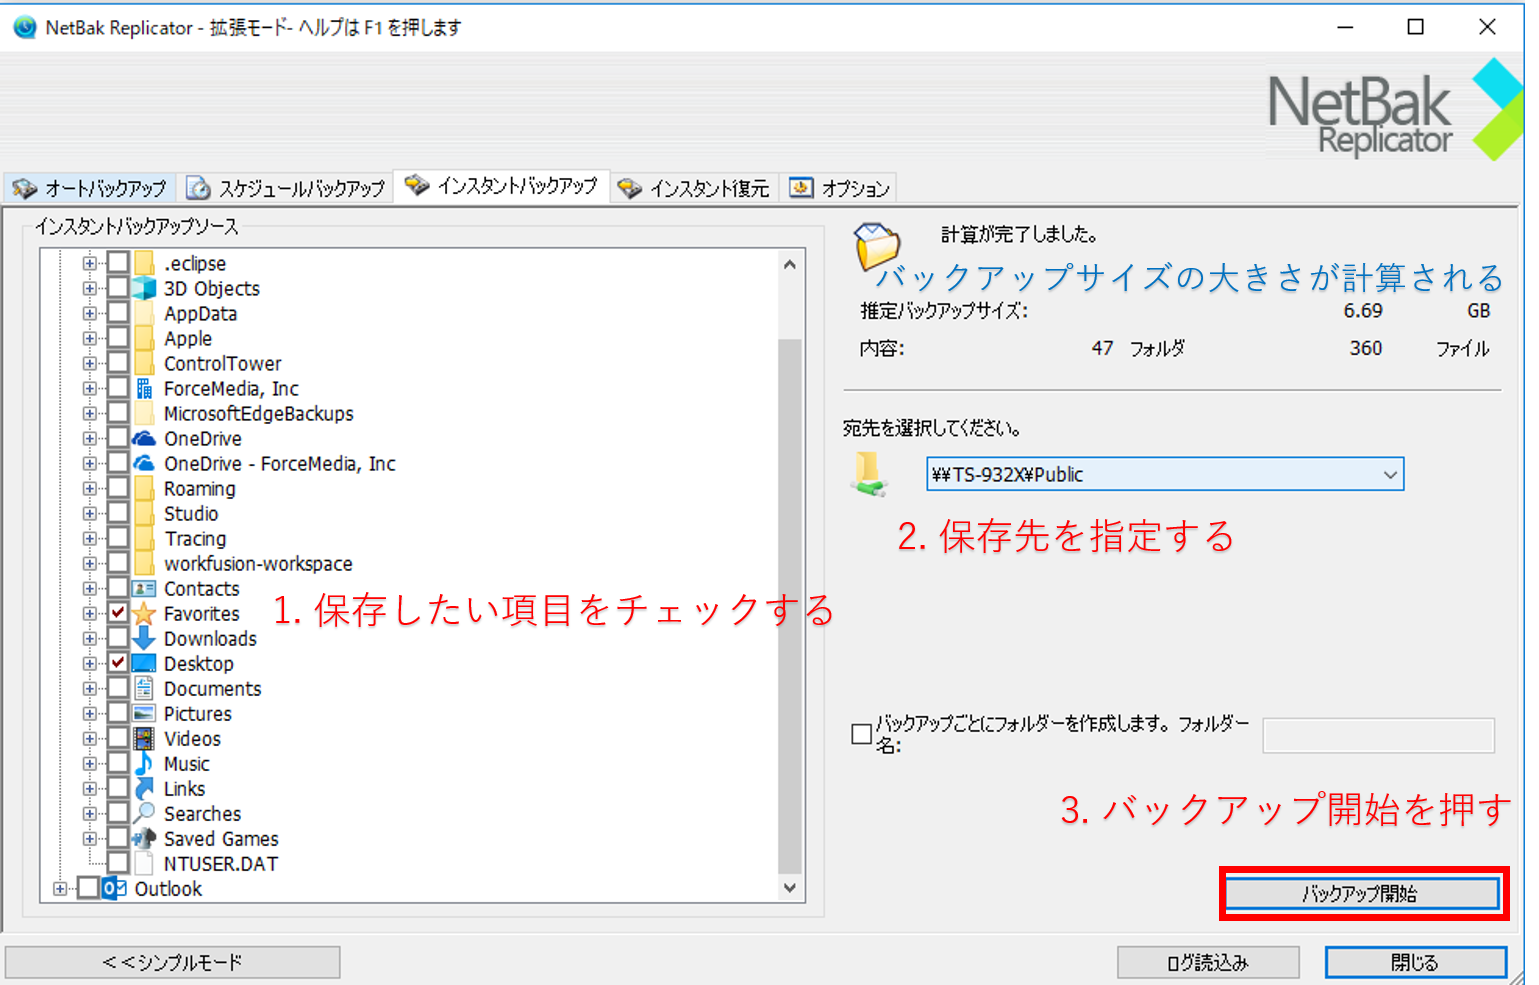The width and height of the screenshot is (1539, 985).
Task: Enable create folder per backup checkbox
Action: coord(861,734)
